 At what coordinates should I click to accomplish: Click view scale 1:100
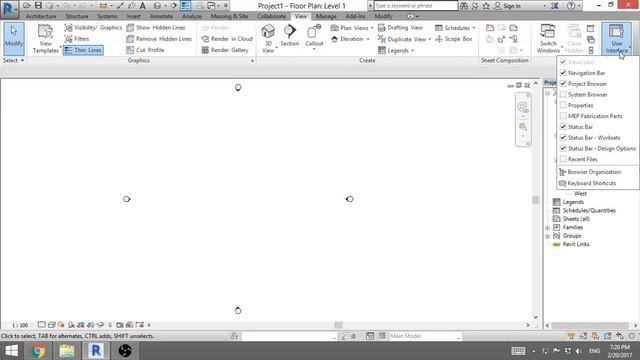click(x=20, y=325)
